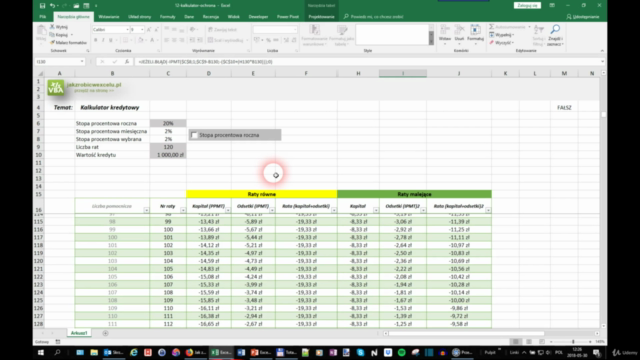Image resolution: width=640 pixels, height=360 pixels.
Task: Apply underline formatting
Action: coord(110,40)
